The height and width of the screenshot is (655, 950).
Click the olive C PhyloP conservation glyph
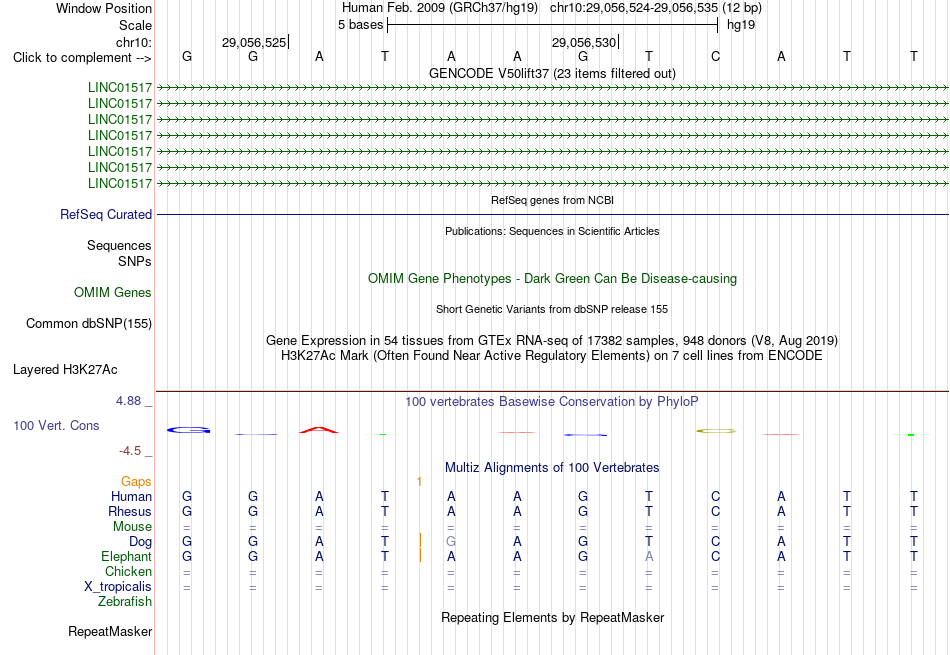coord(716,431)
